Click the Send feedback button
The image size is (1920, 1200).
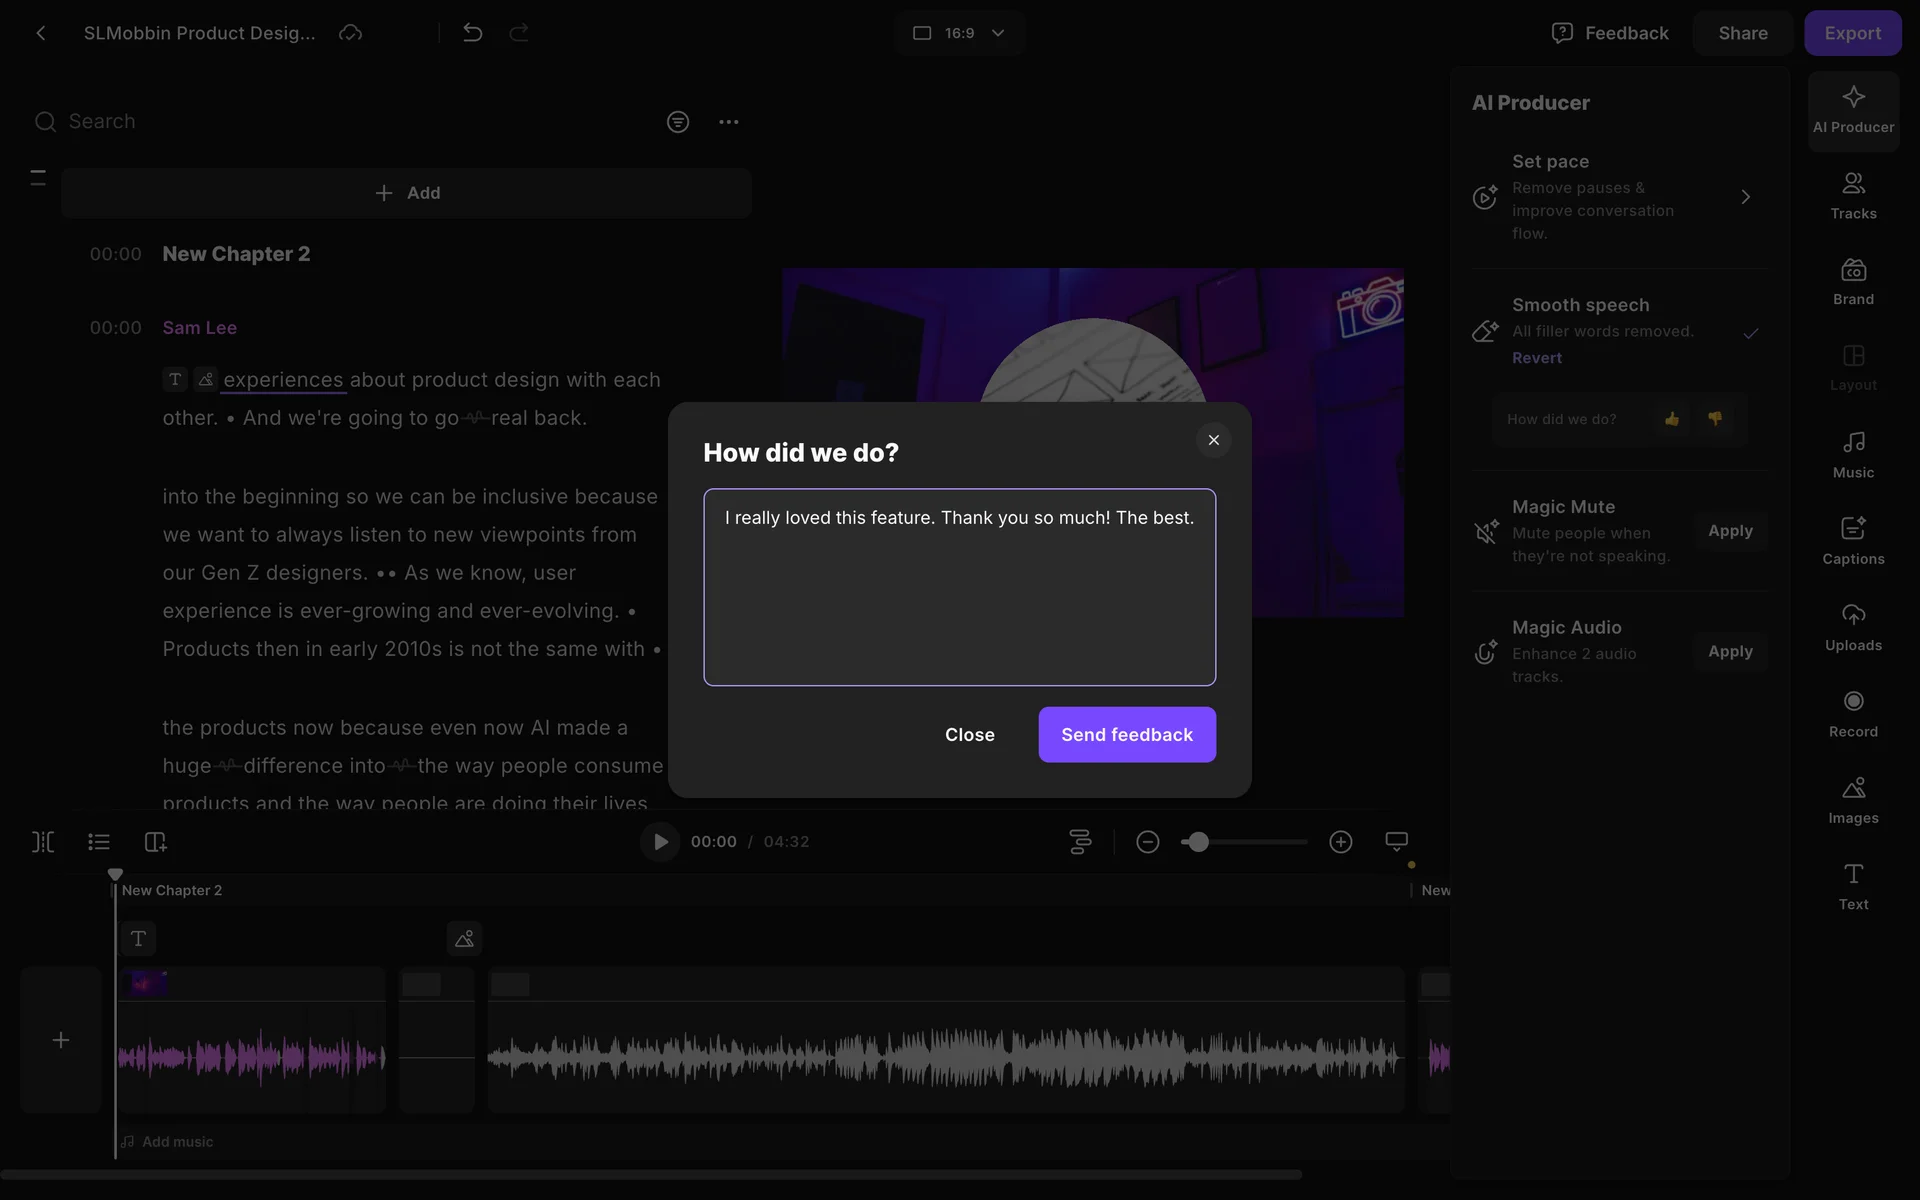coord(1127,735)
